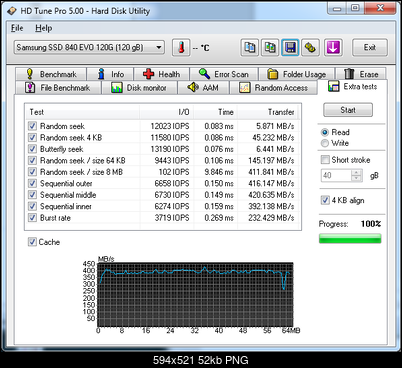Click the short stroke size field showing 40

point(336,176)
